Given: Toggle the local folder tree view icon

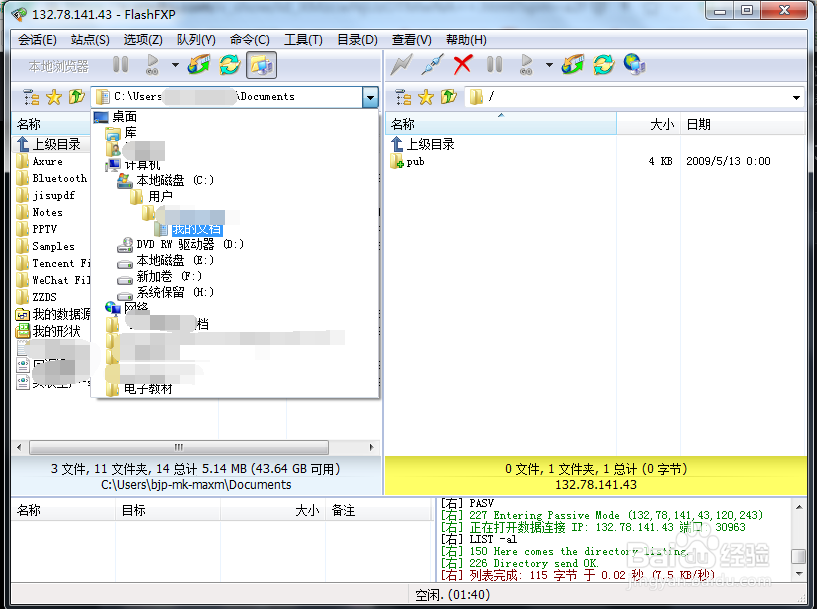Looking at the screenshot, I should coord(28,96).
